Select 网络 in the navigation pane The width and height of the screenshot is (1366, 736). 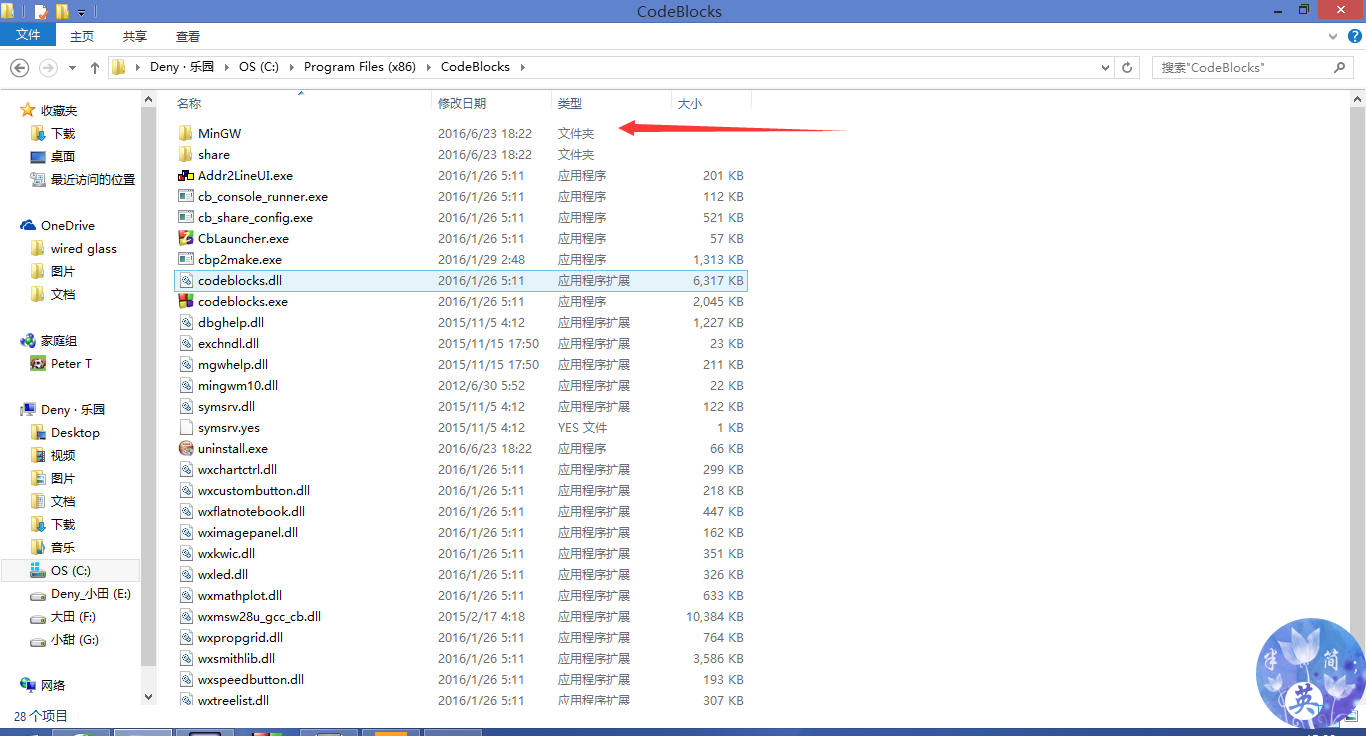(x=53, y=686)
